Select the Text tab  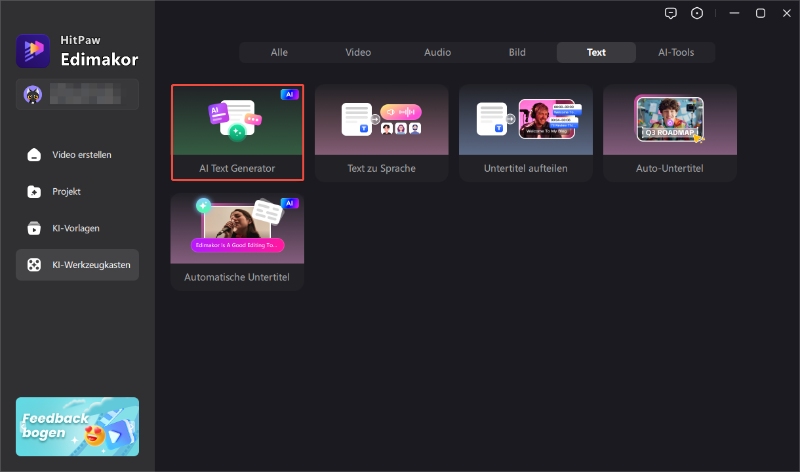[x=596, y=52]
